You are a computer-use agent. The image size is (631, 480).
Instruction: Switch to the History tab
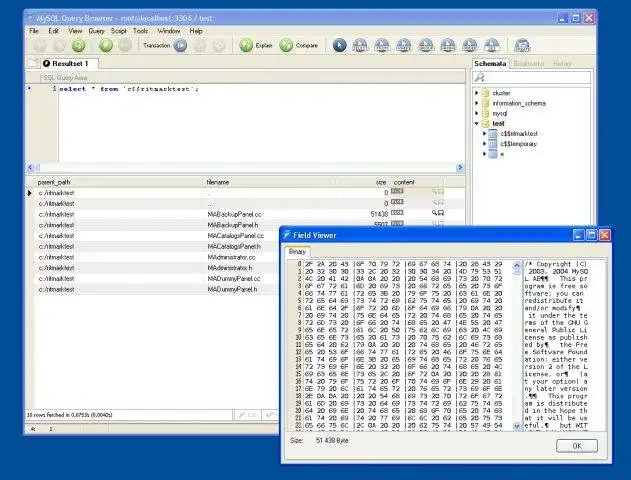(x=562, y=64)
